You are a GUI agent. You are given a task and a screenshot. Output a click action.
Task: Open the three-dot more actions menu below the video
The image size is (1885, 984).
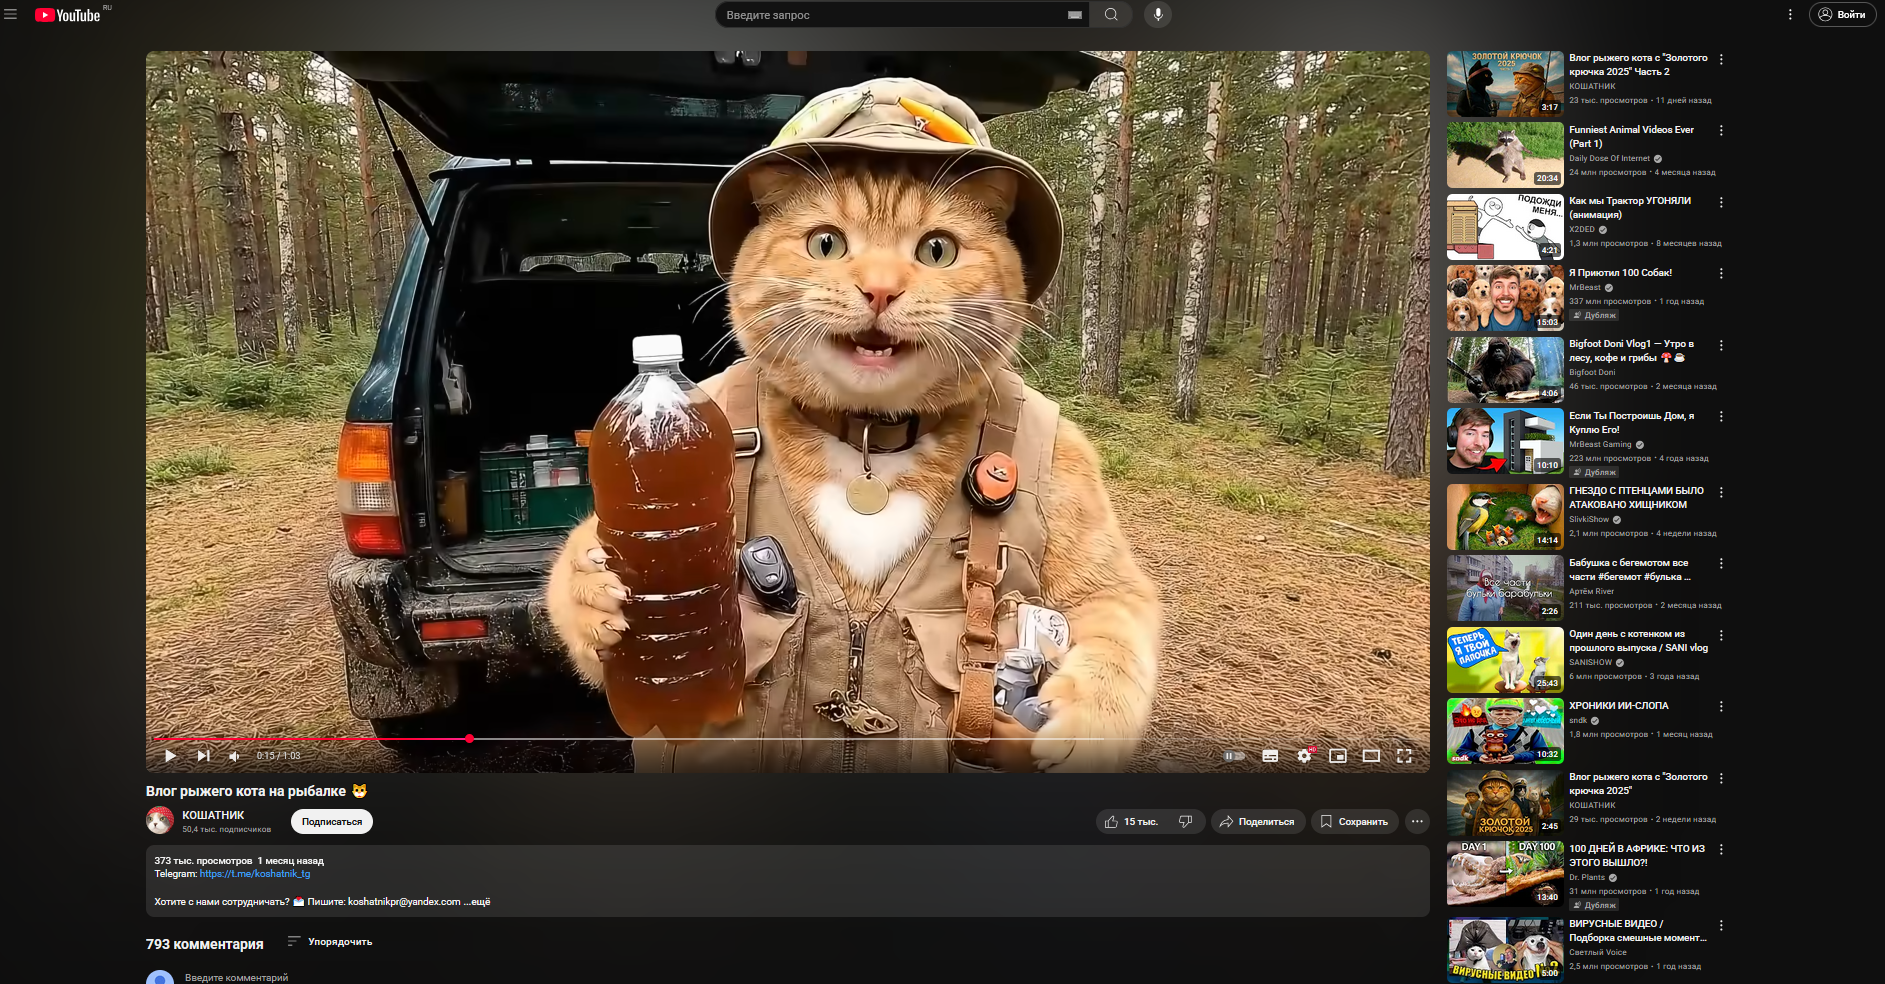(x=1417, y=822)
